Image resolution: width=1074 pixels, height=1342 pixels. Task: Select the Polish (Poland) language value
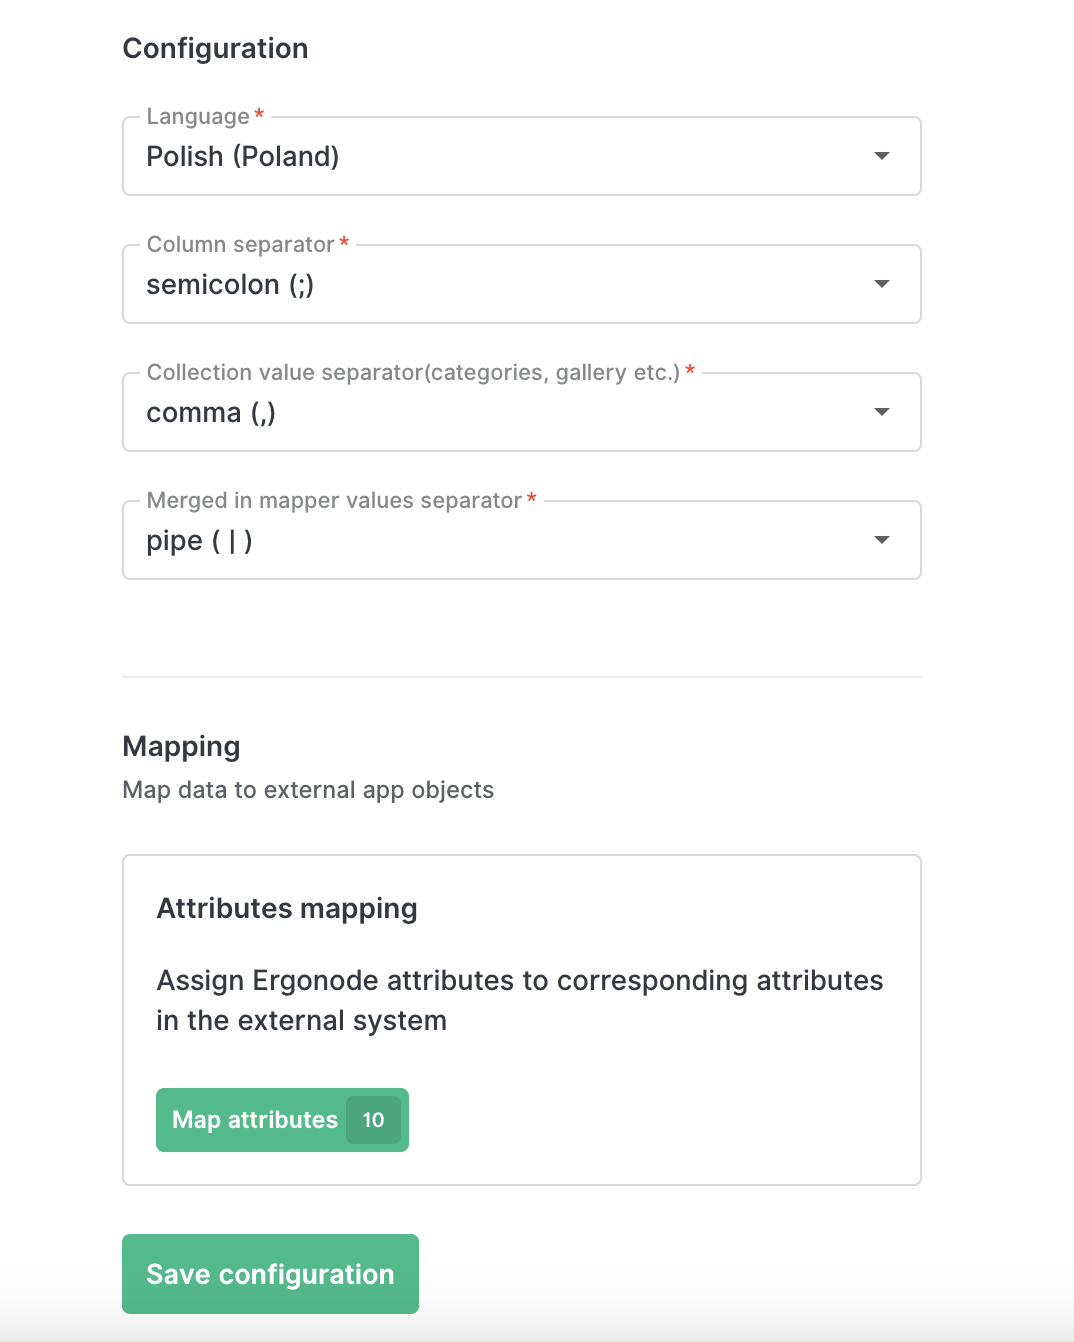(x=243, y=156)
